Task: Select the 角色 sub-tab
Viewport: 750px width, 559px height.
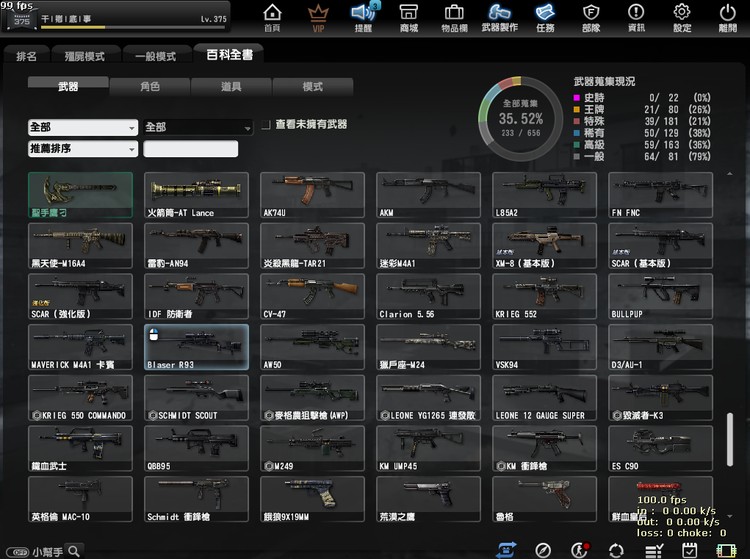Action: click(150, 87)
